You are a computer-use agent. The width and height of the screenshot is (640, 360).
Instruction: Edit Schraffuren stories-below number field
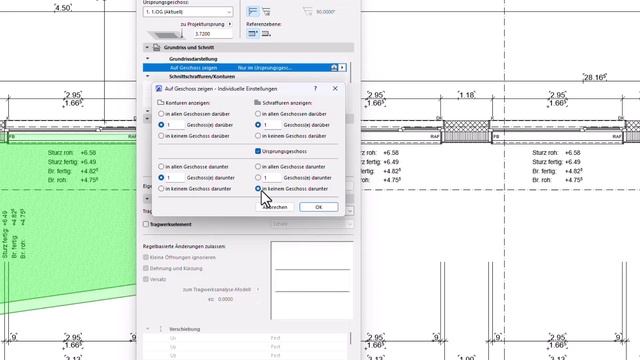coord(272,178)
